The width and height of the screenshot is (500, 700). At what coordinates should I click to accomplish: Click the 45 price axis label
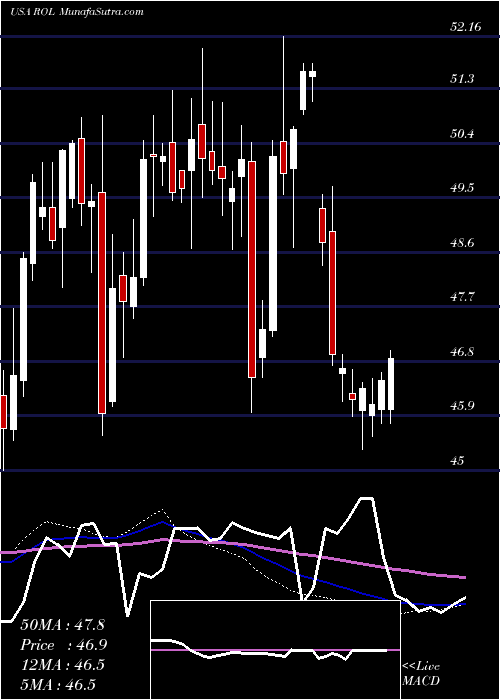point(458,460)
